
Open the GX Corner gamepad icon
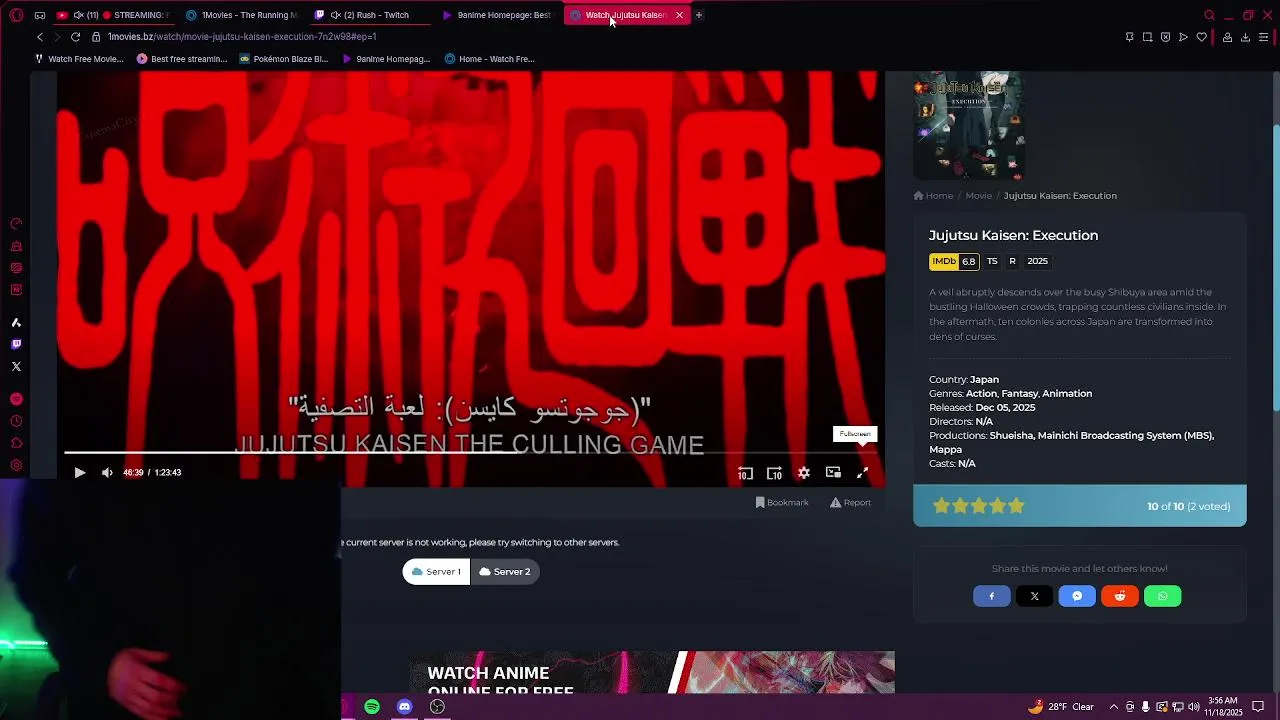point(39,15)
